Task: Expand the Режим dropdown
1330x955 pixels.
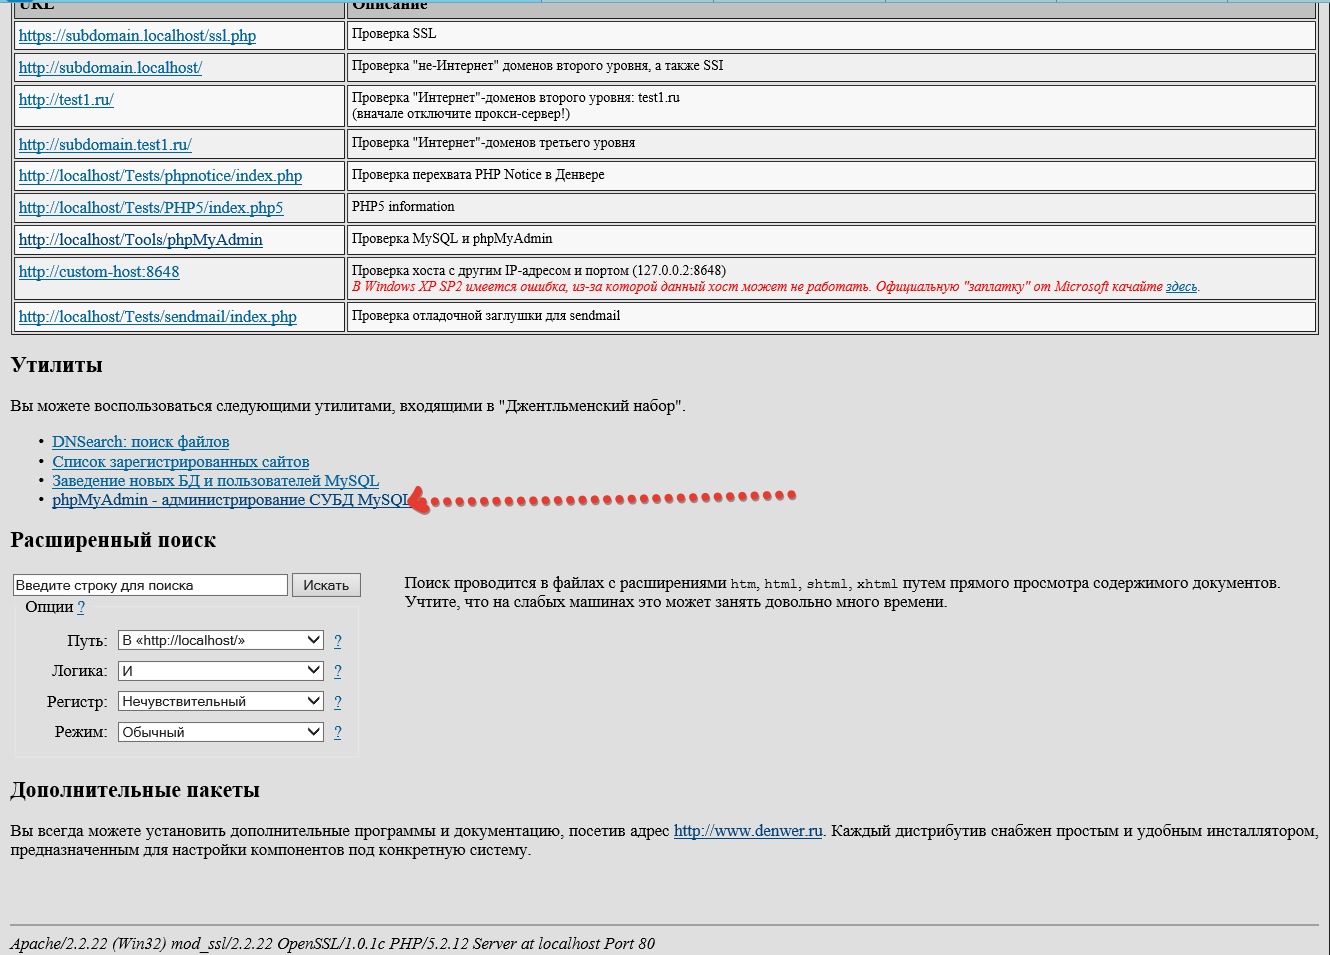Action: [221, 732]
